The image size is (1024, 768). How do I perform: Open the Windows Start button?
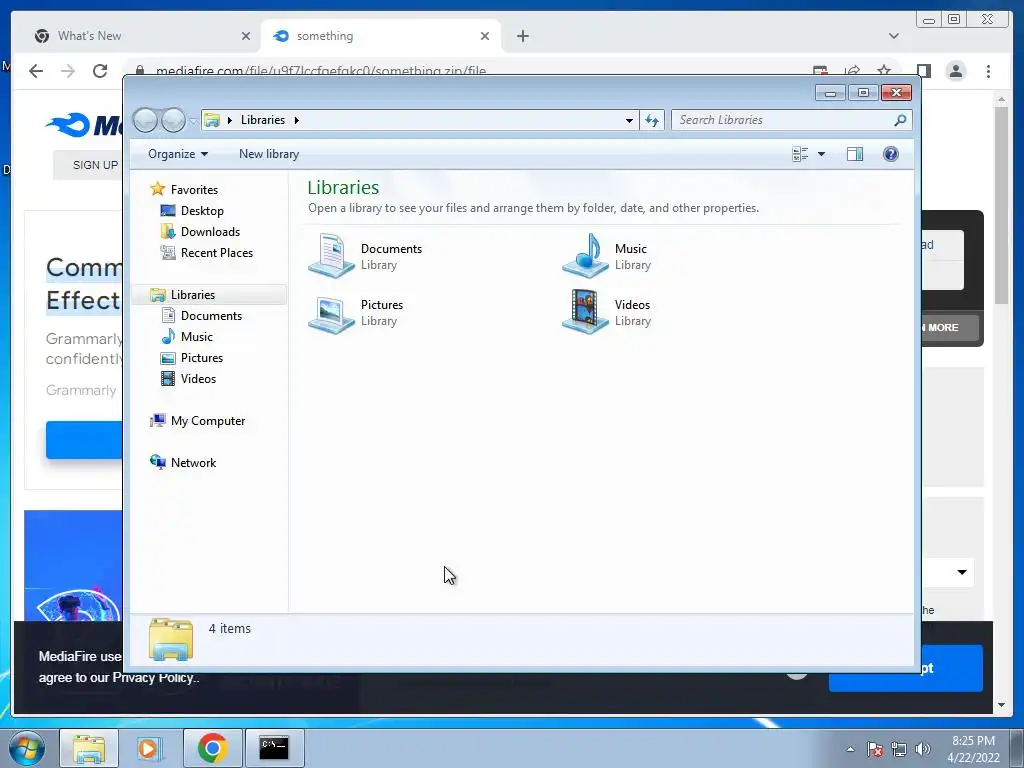[x=27, y=748]
